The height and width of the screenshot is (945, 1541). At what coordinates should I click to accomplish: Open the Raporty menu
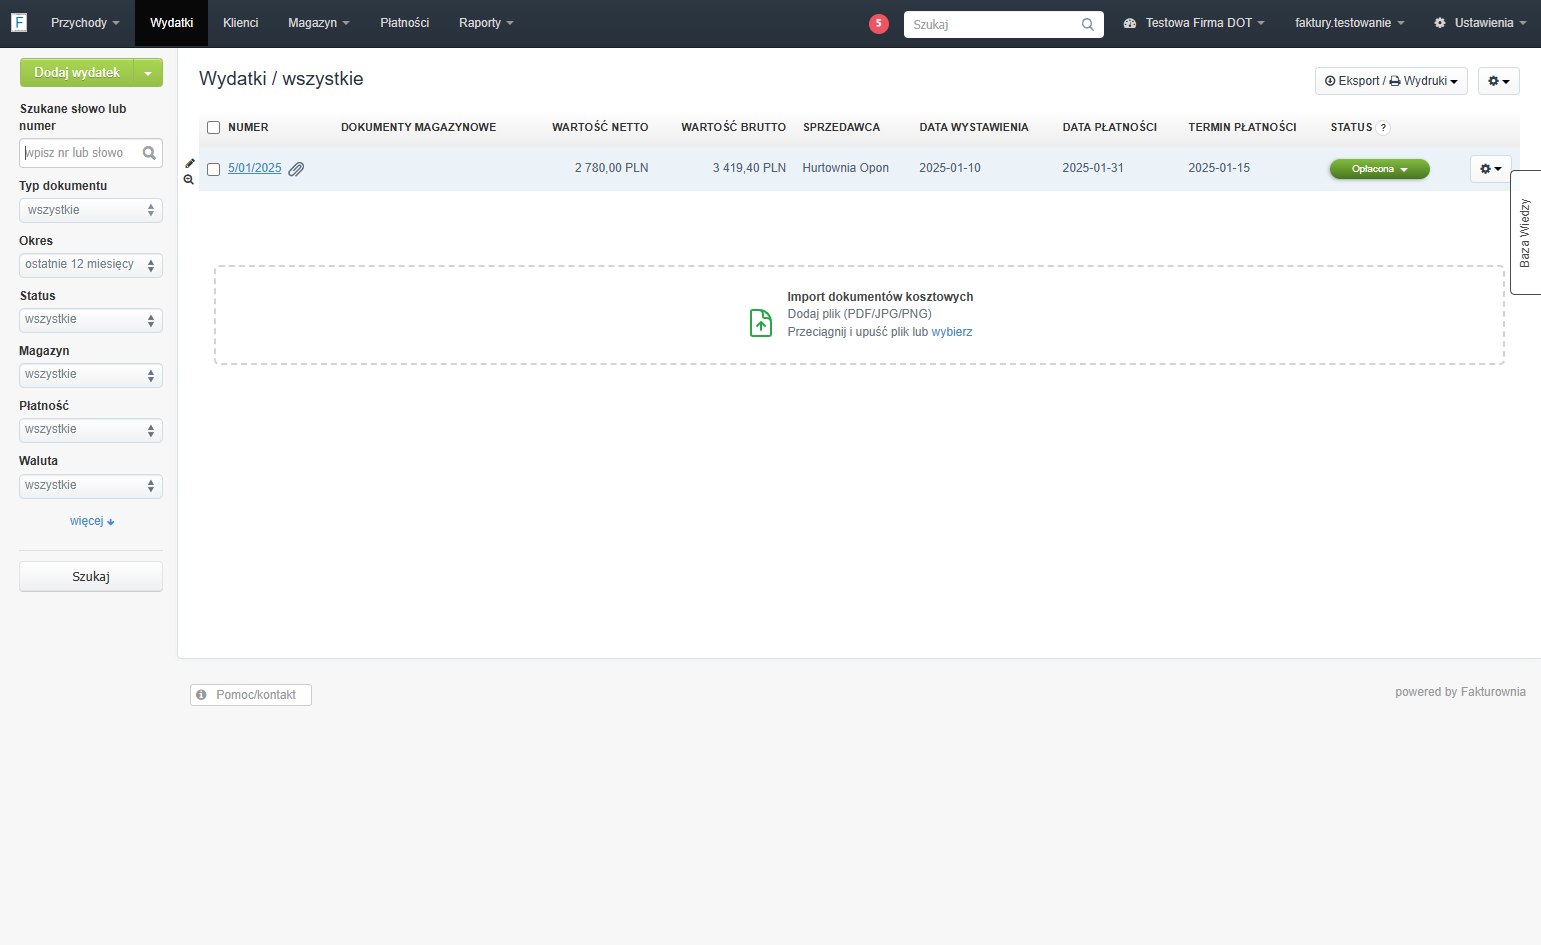pyautogui.click(x=486, y=23)
